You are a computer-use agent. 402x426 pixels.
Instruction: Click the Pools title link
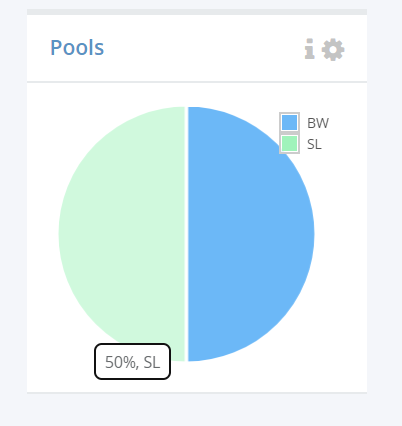[77, 47]
